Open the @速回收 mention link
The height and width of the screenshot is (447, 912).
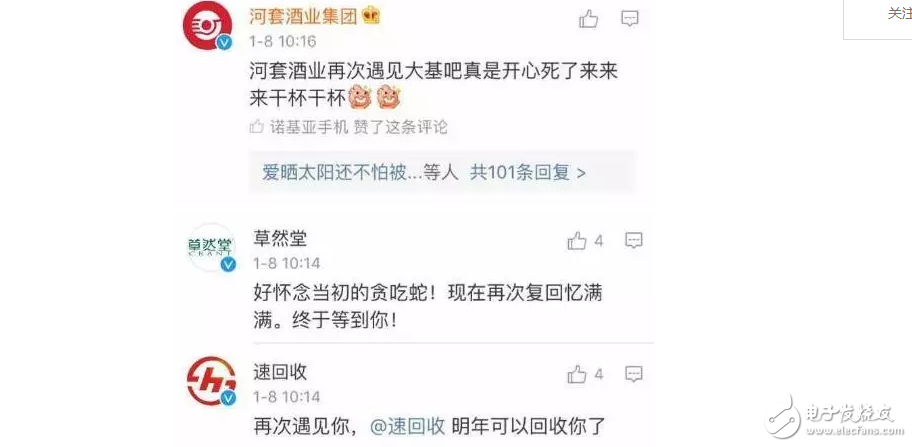(x=407, y=426)
